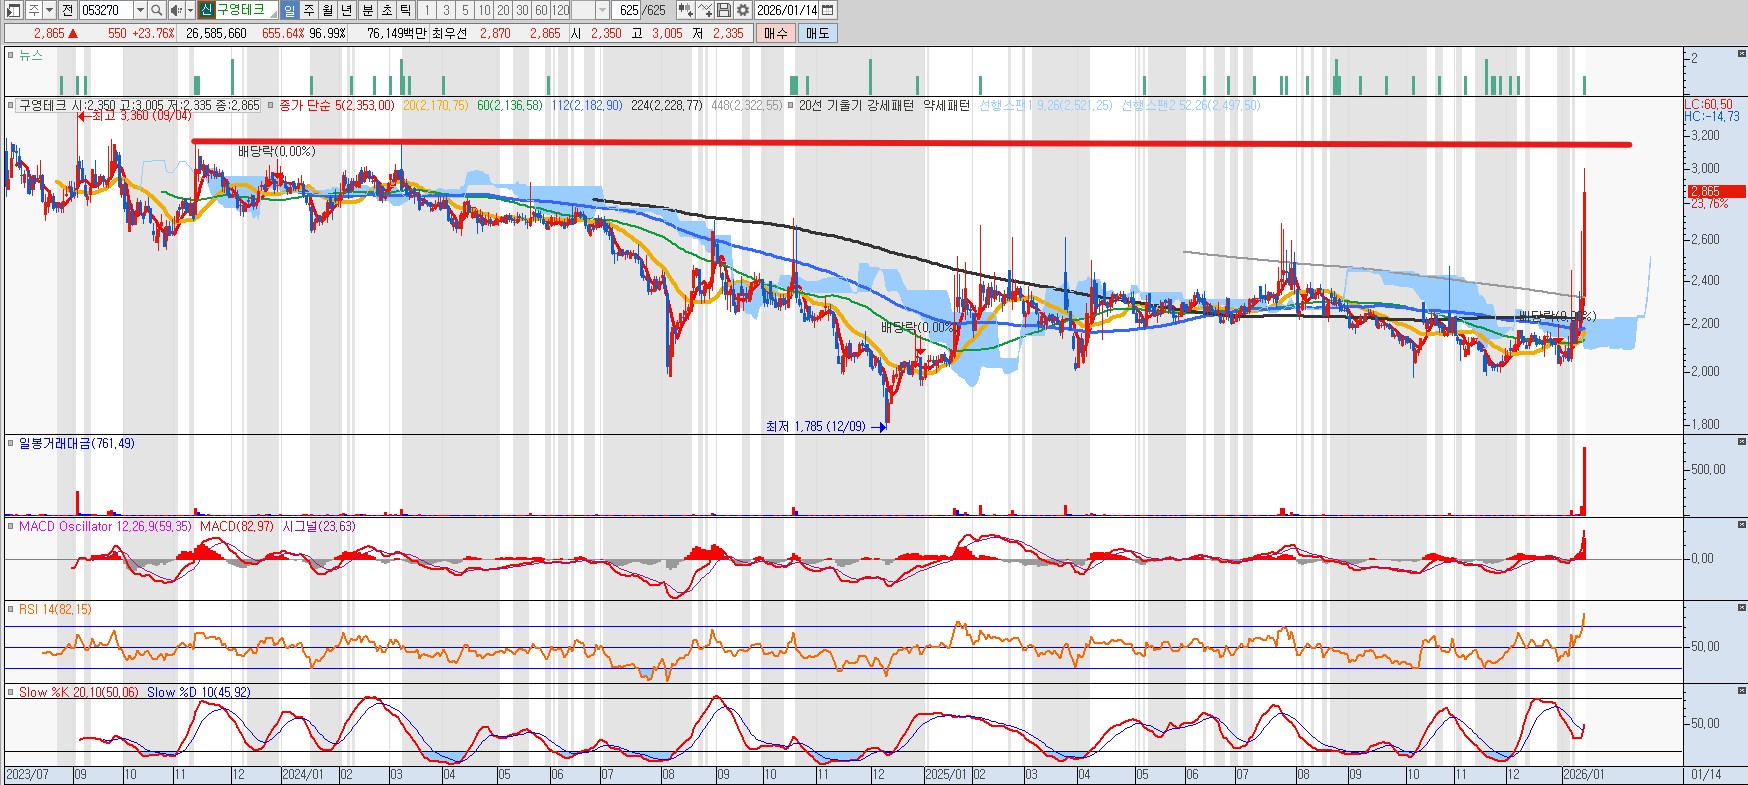The width and height of the screenshot is (1748, 785).
Task: Click the 일봉거래대금 volume panel label
Action: click(x=76, y=443)
